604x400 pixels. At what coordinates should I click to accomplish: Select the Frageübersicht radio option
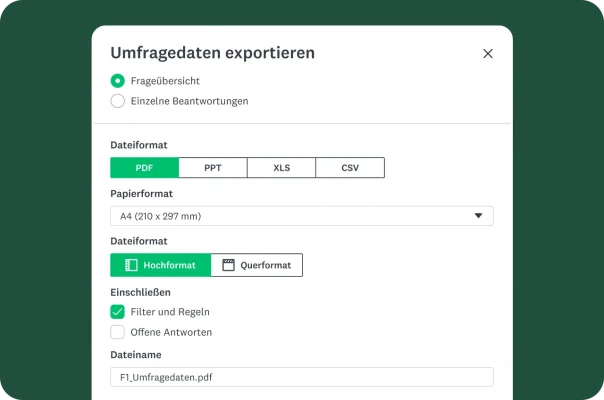tap(117, 81)
